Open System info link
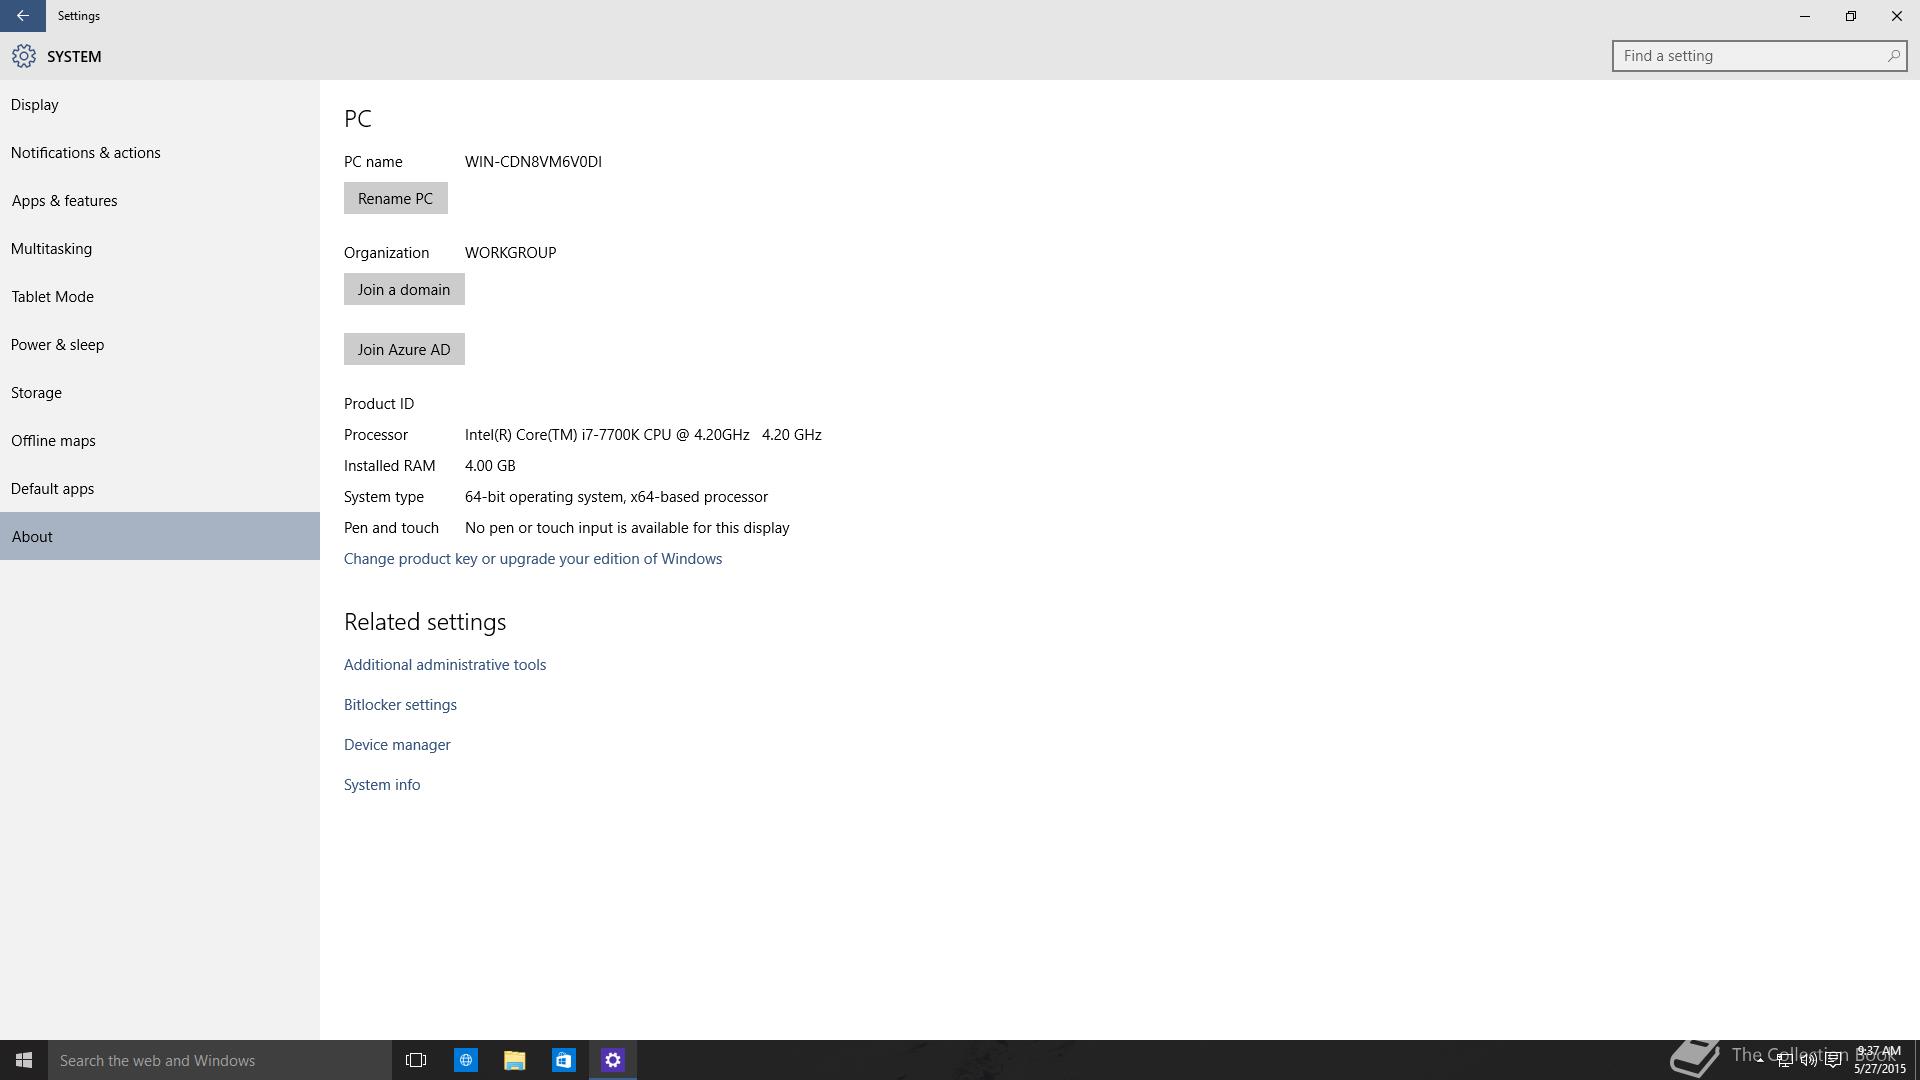1920x1080 pixels. tap(382, 785)
